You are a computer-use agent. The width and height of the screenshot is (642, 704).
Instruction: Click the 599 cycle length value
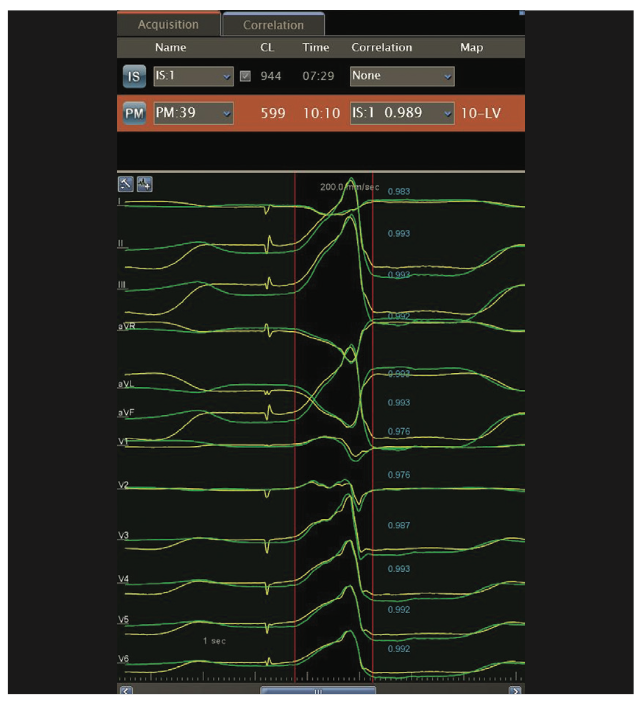coord(273,113)
